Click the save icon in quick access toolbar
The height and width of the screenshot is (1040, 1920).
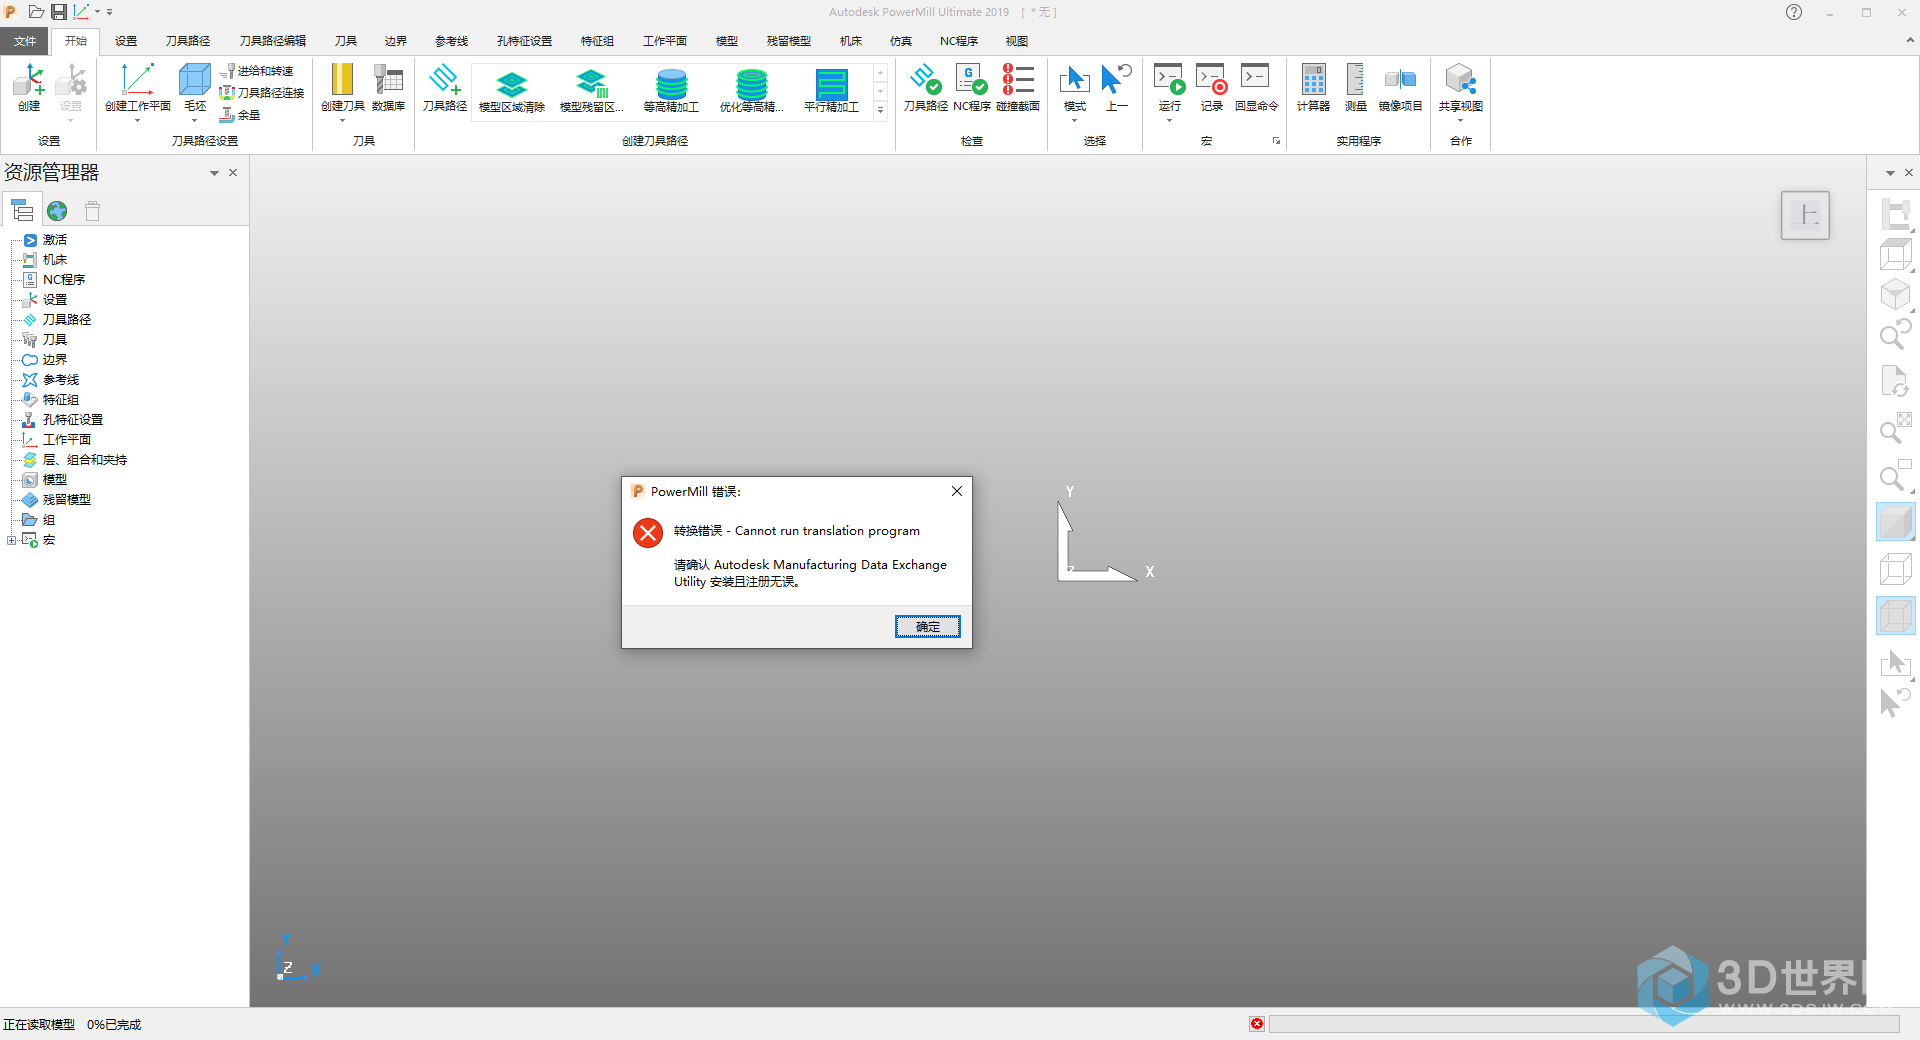coord(59,12)
